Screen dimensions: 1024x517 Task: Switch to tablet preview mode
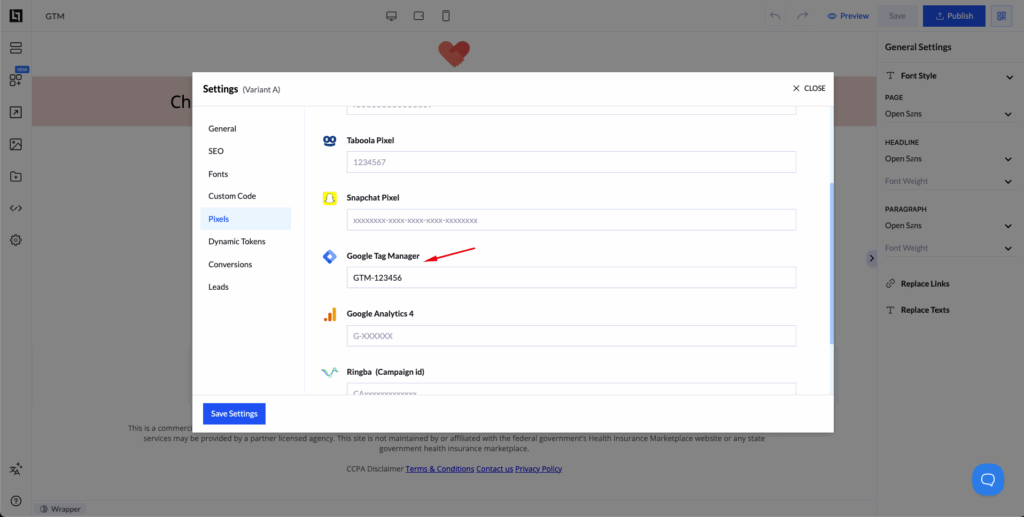tap(419, 16)
